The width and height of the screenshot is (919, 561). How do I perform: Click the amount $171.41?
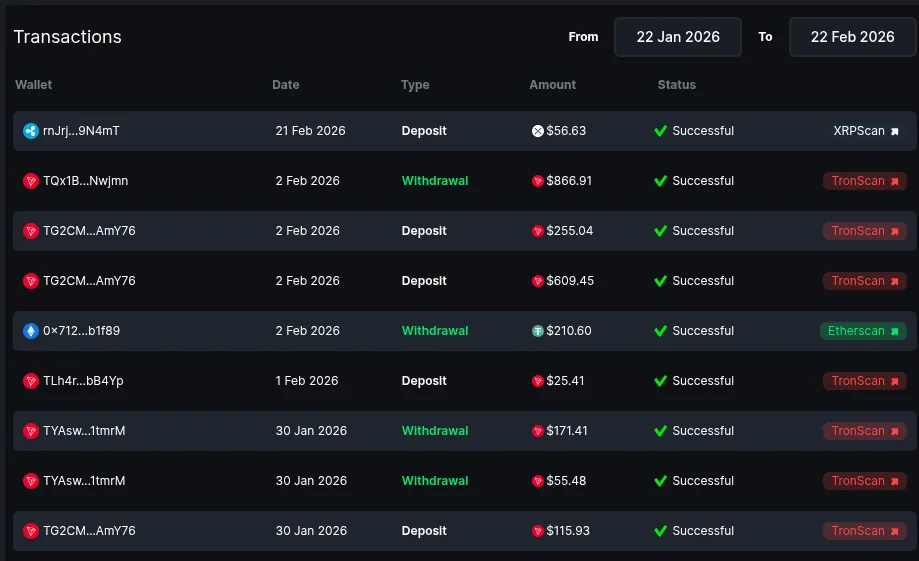(x=567, y=431)
